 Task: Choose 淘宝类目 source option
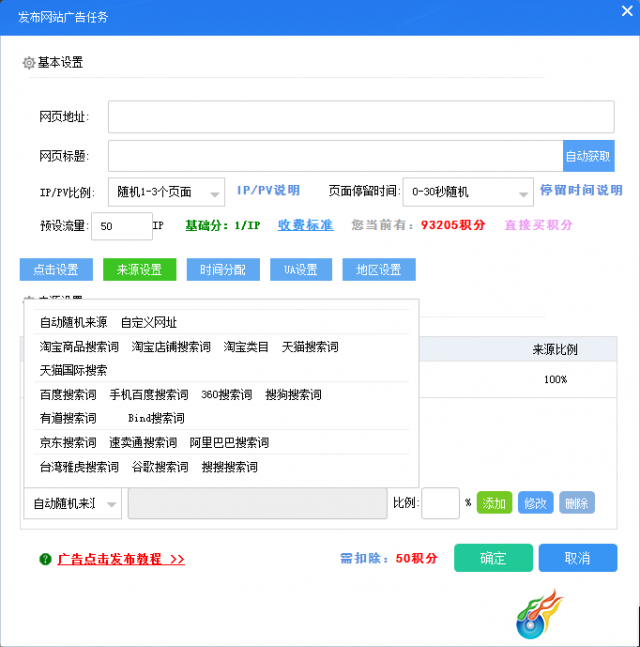tap(246, 347)
